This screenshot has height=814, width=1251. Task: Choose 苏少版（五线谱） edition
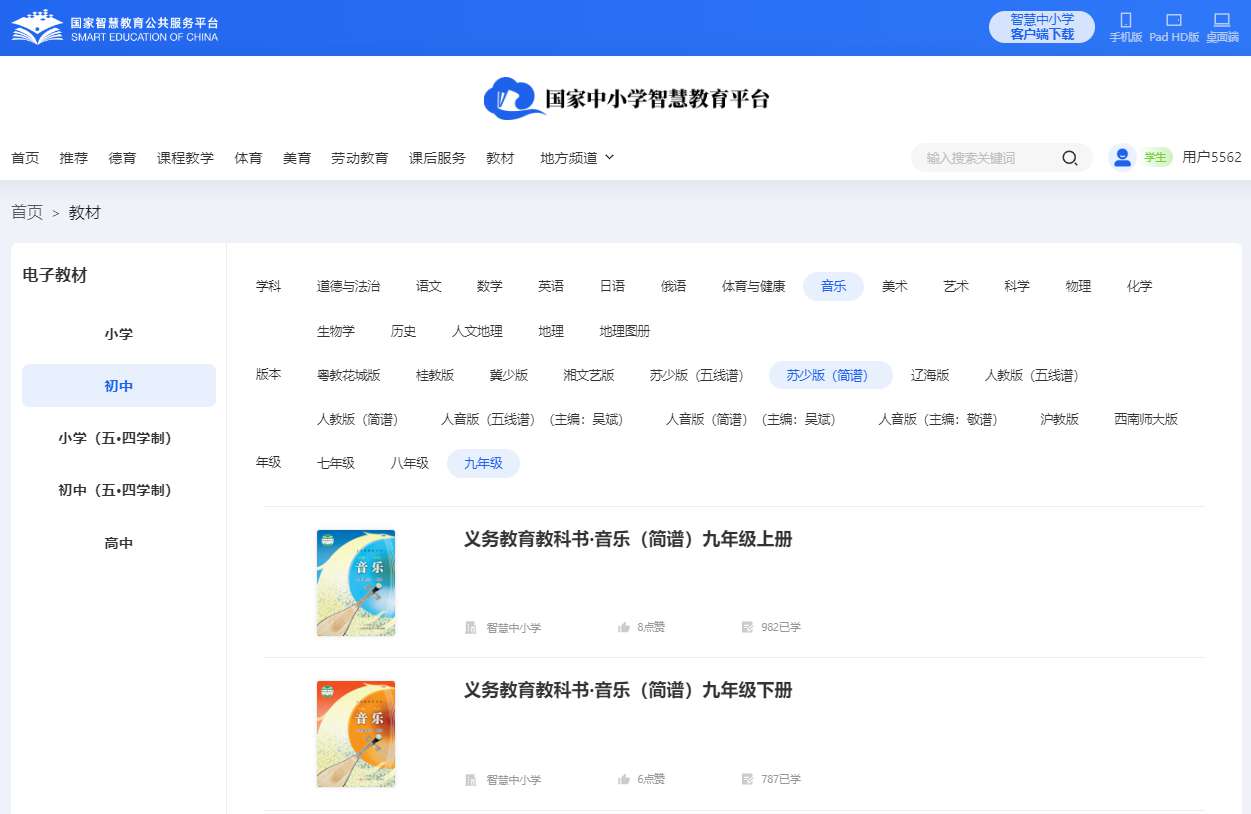coord(700,375)
